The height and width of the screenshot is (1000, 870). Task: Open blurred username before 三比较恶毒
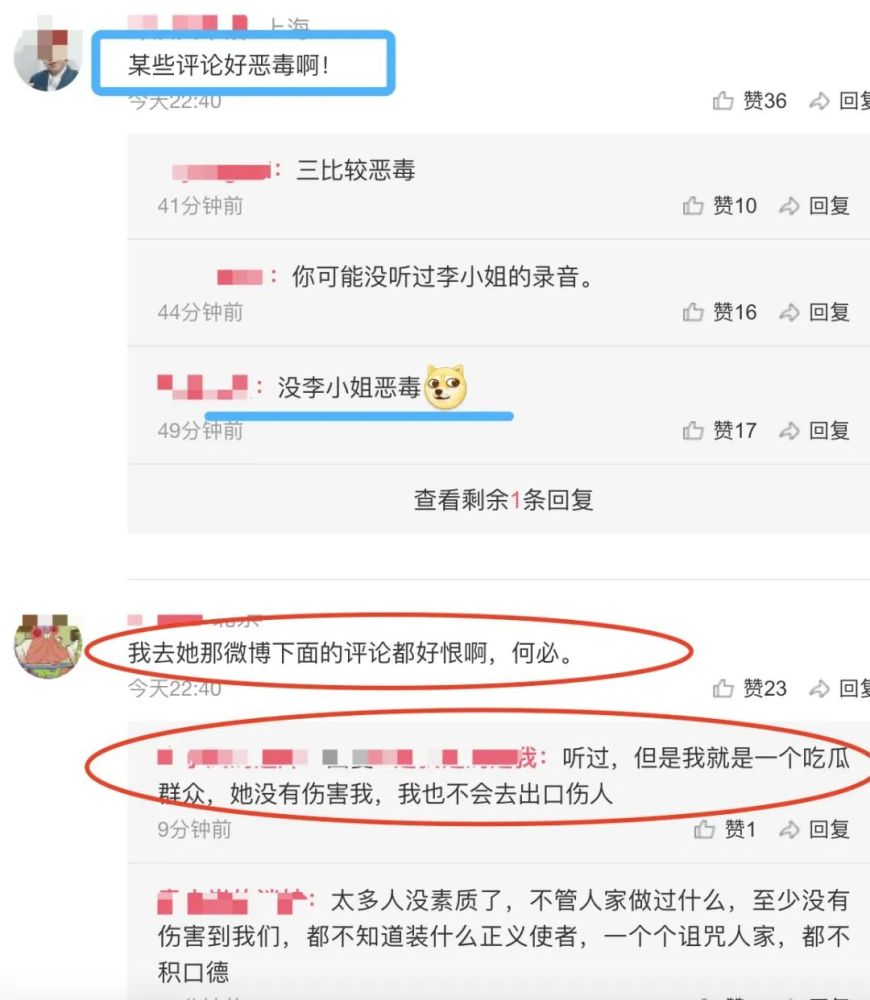pyautogui.click(x=222, y=172)
